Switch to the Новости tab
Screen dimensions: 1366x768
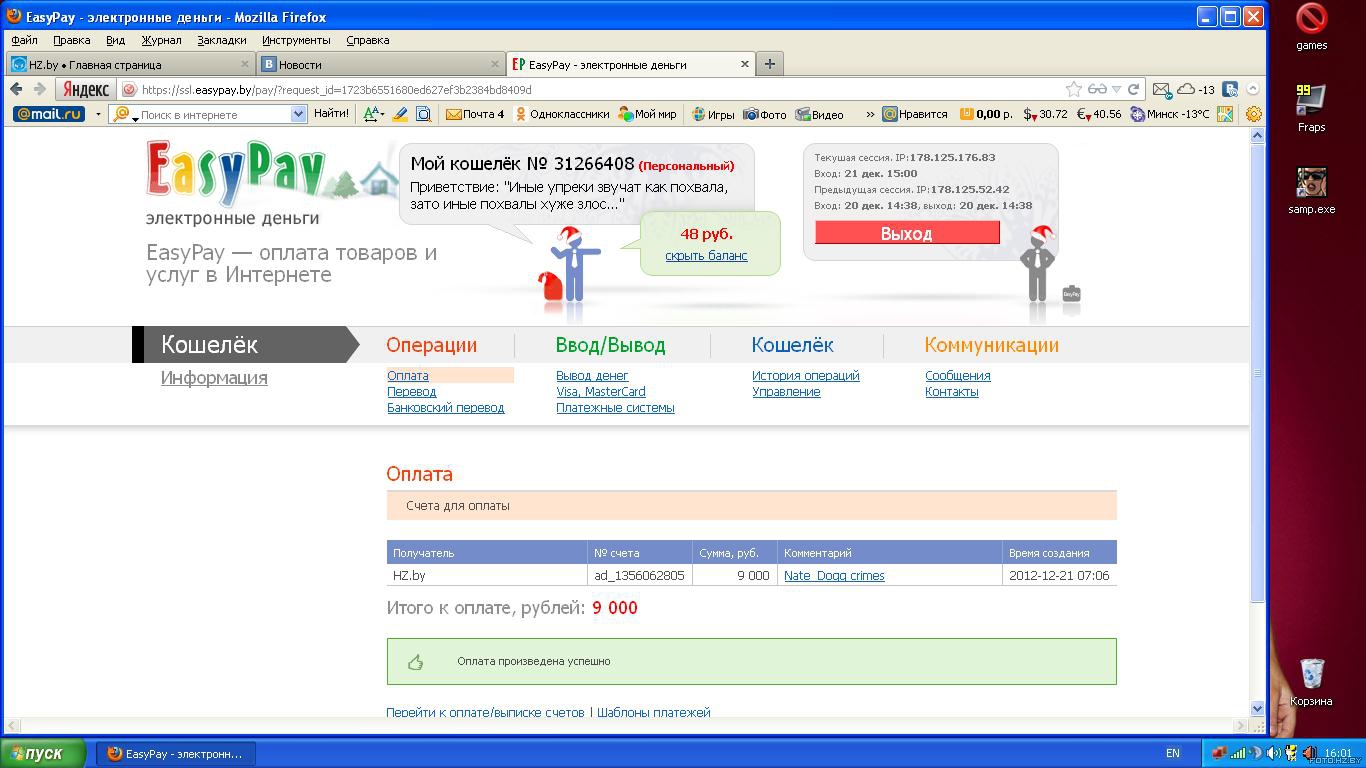[380, 64]
